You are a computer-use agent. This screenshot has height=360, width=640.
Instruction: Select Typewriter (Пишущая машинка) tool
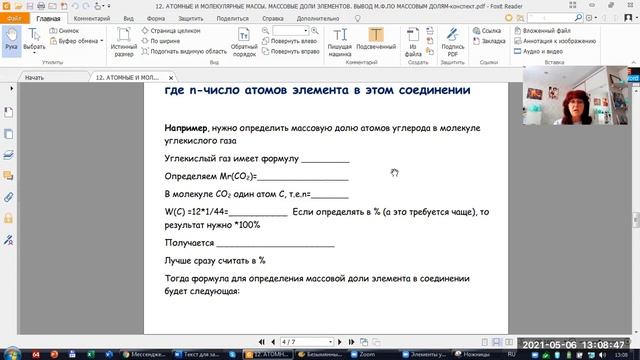[340, 42]
